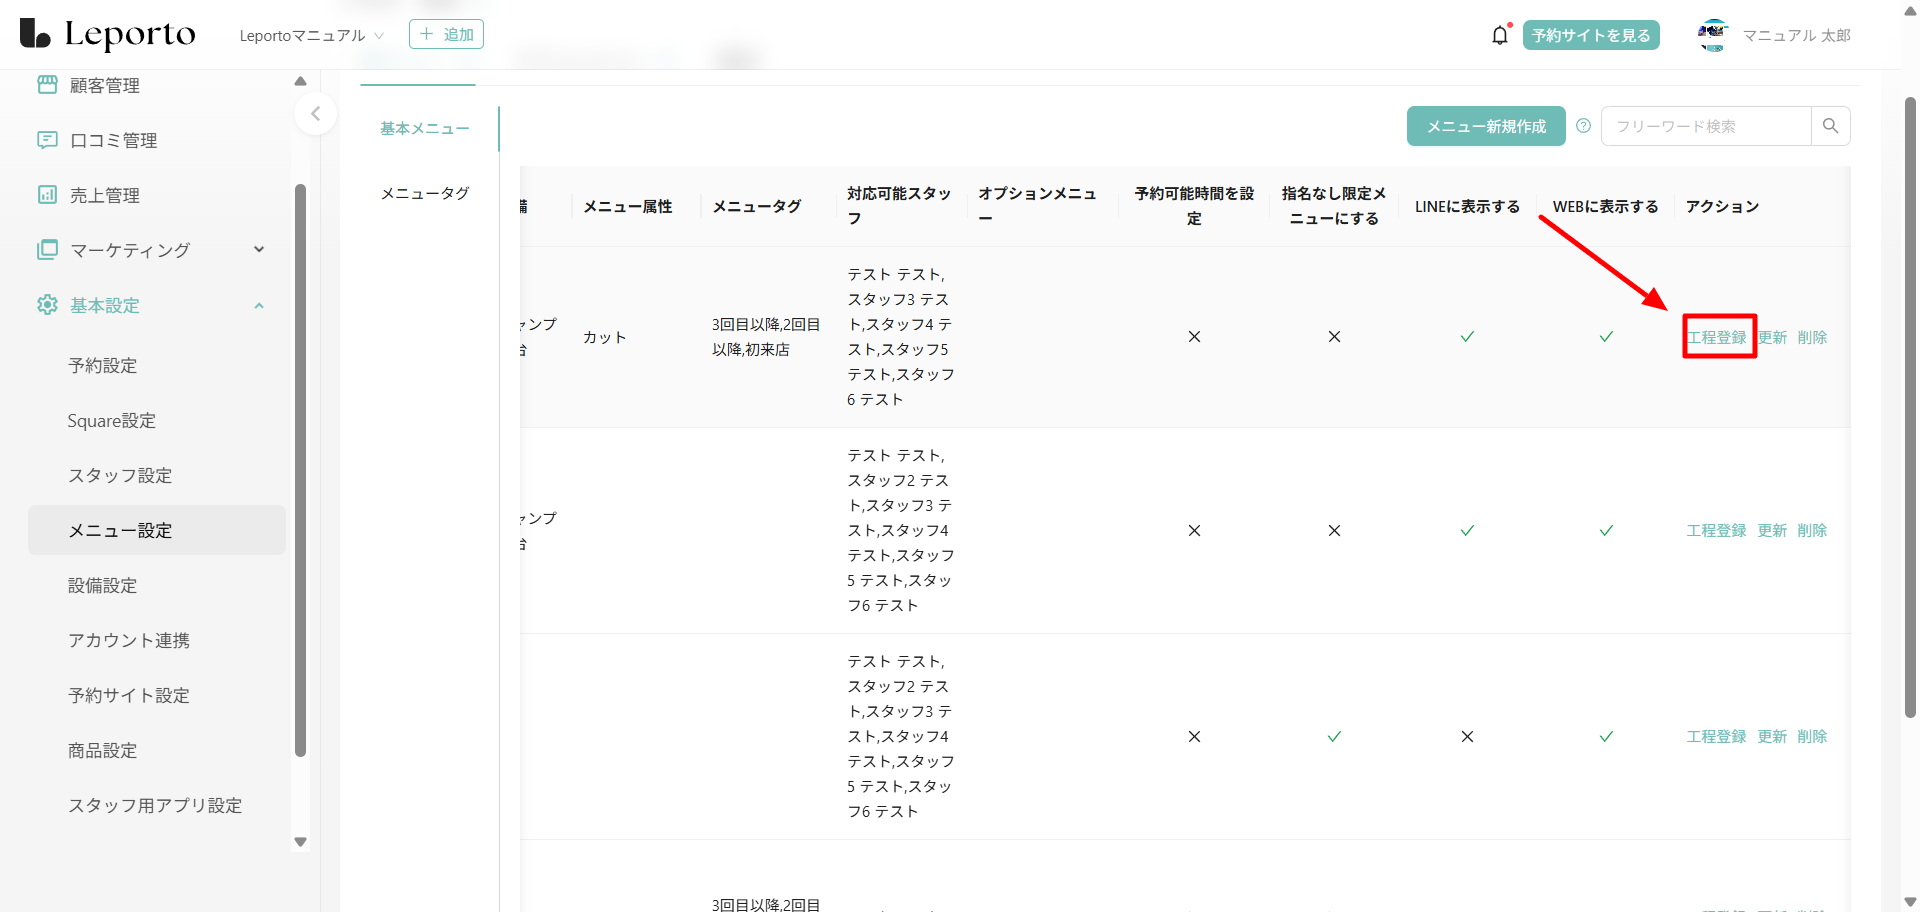Screen dimensions: 1920x912
Task: Click the 顧客管理 sidebar icon
Action: (47, 85)
